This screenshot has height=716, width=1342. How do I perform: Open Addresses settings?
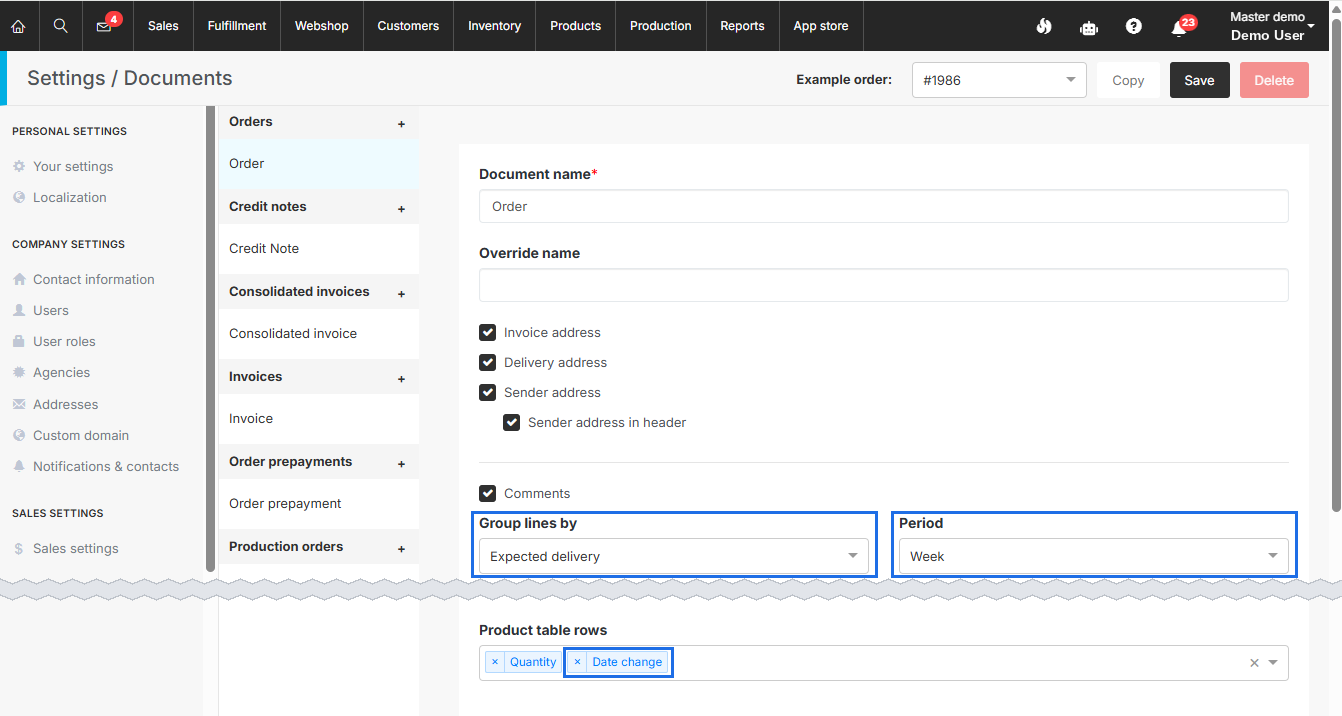(x=65, y=404)
